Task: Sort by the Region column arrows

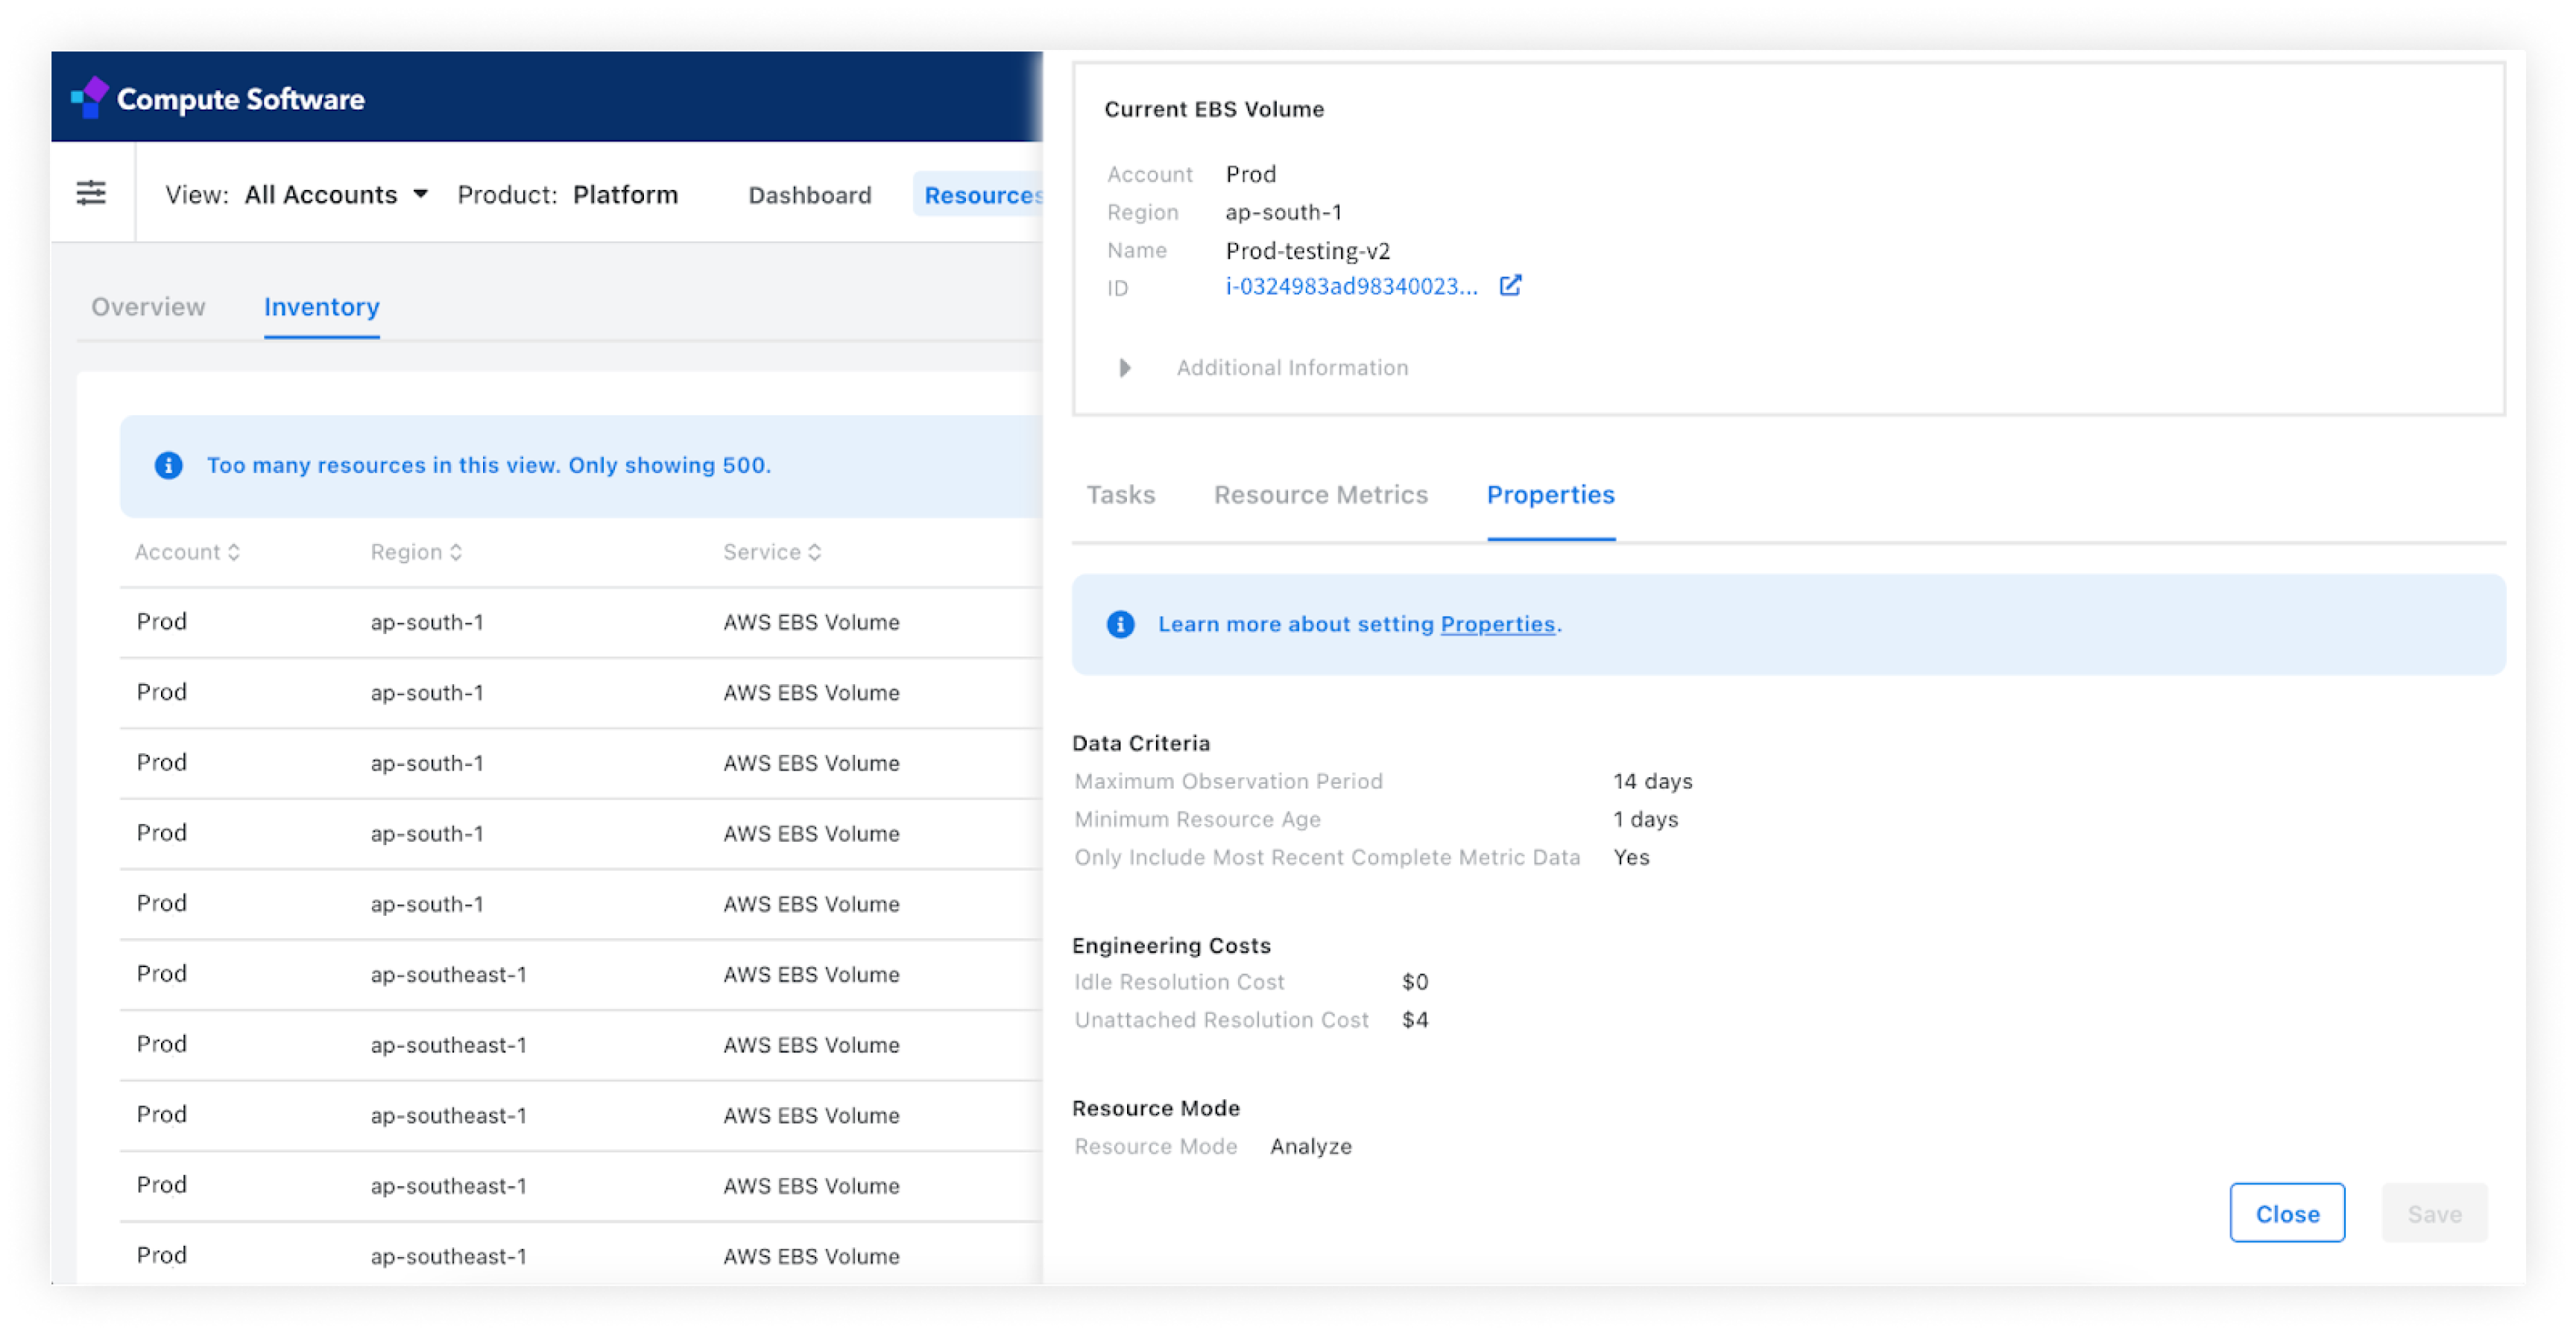Action: point(456,552)
